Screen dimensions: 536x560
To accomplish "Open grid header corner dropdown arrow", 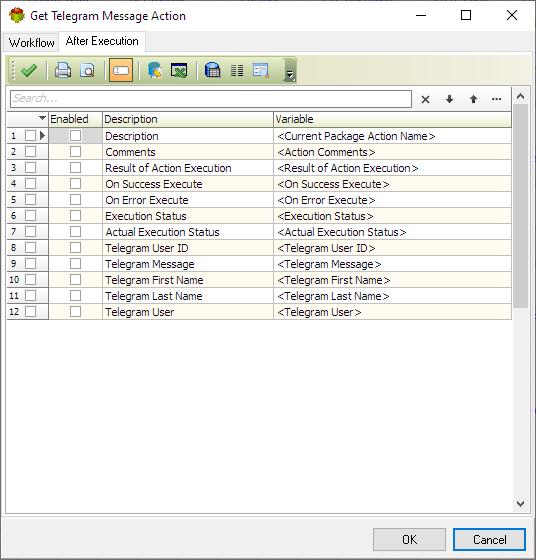I will [42, 118].
